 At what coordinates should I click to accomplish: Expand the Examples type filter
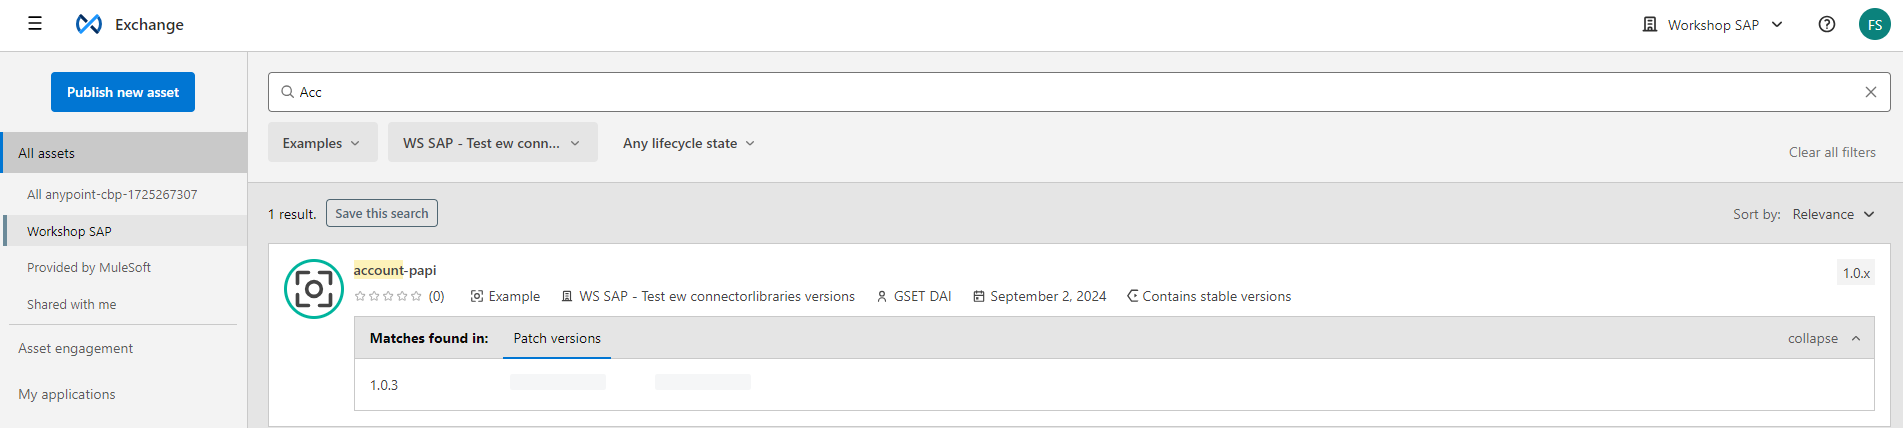(x=322, y=143)
